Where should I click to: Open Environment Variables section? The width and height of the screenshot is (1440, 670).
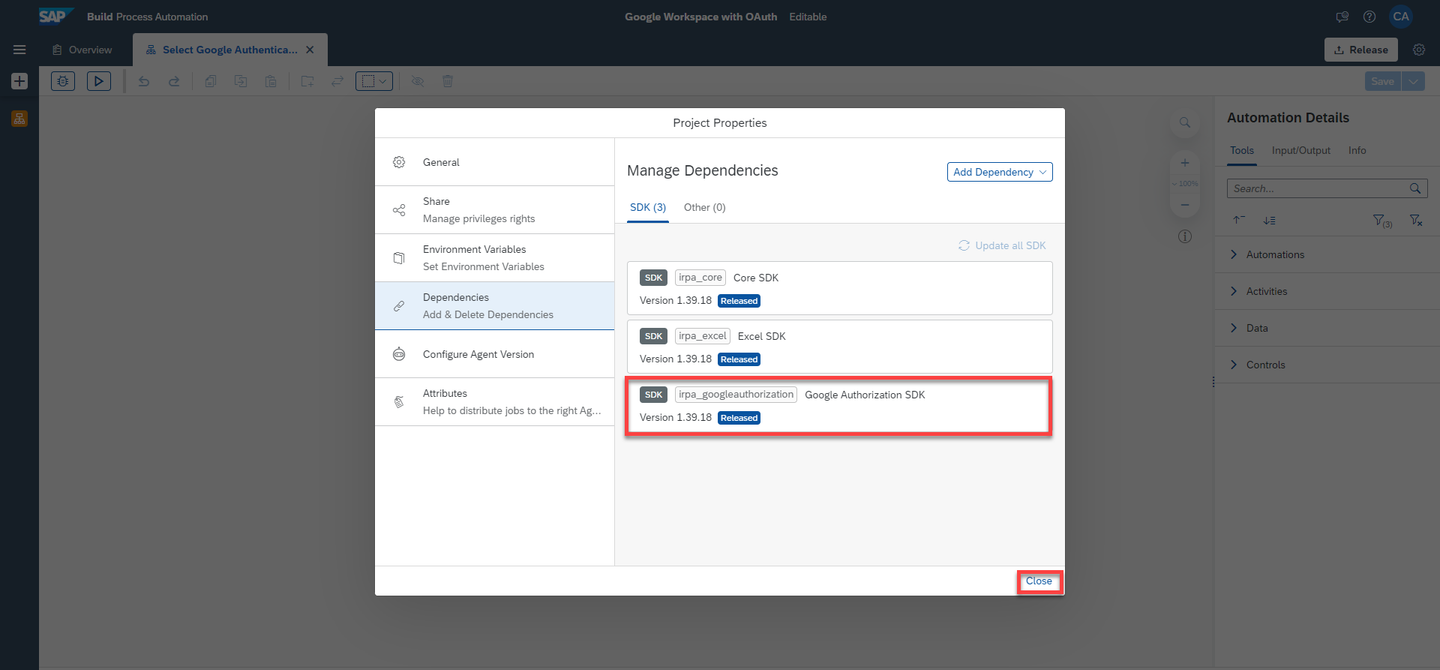click(495, 258)
